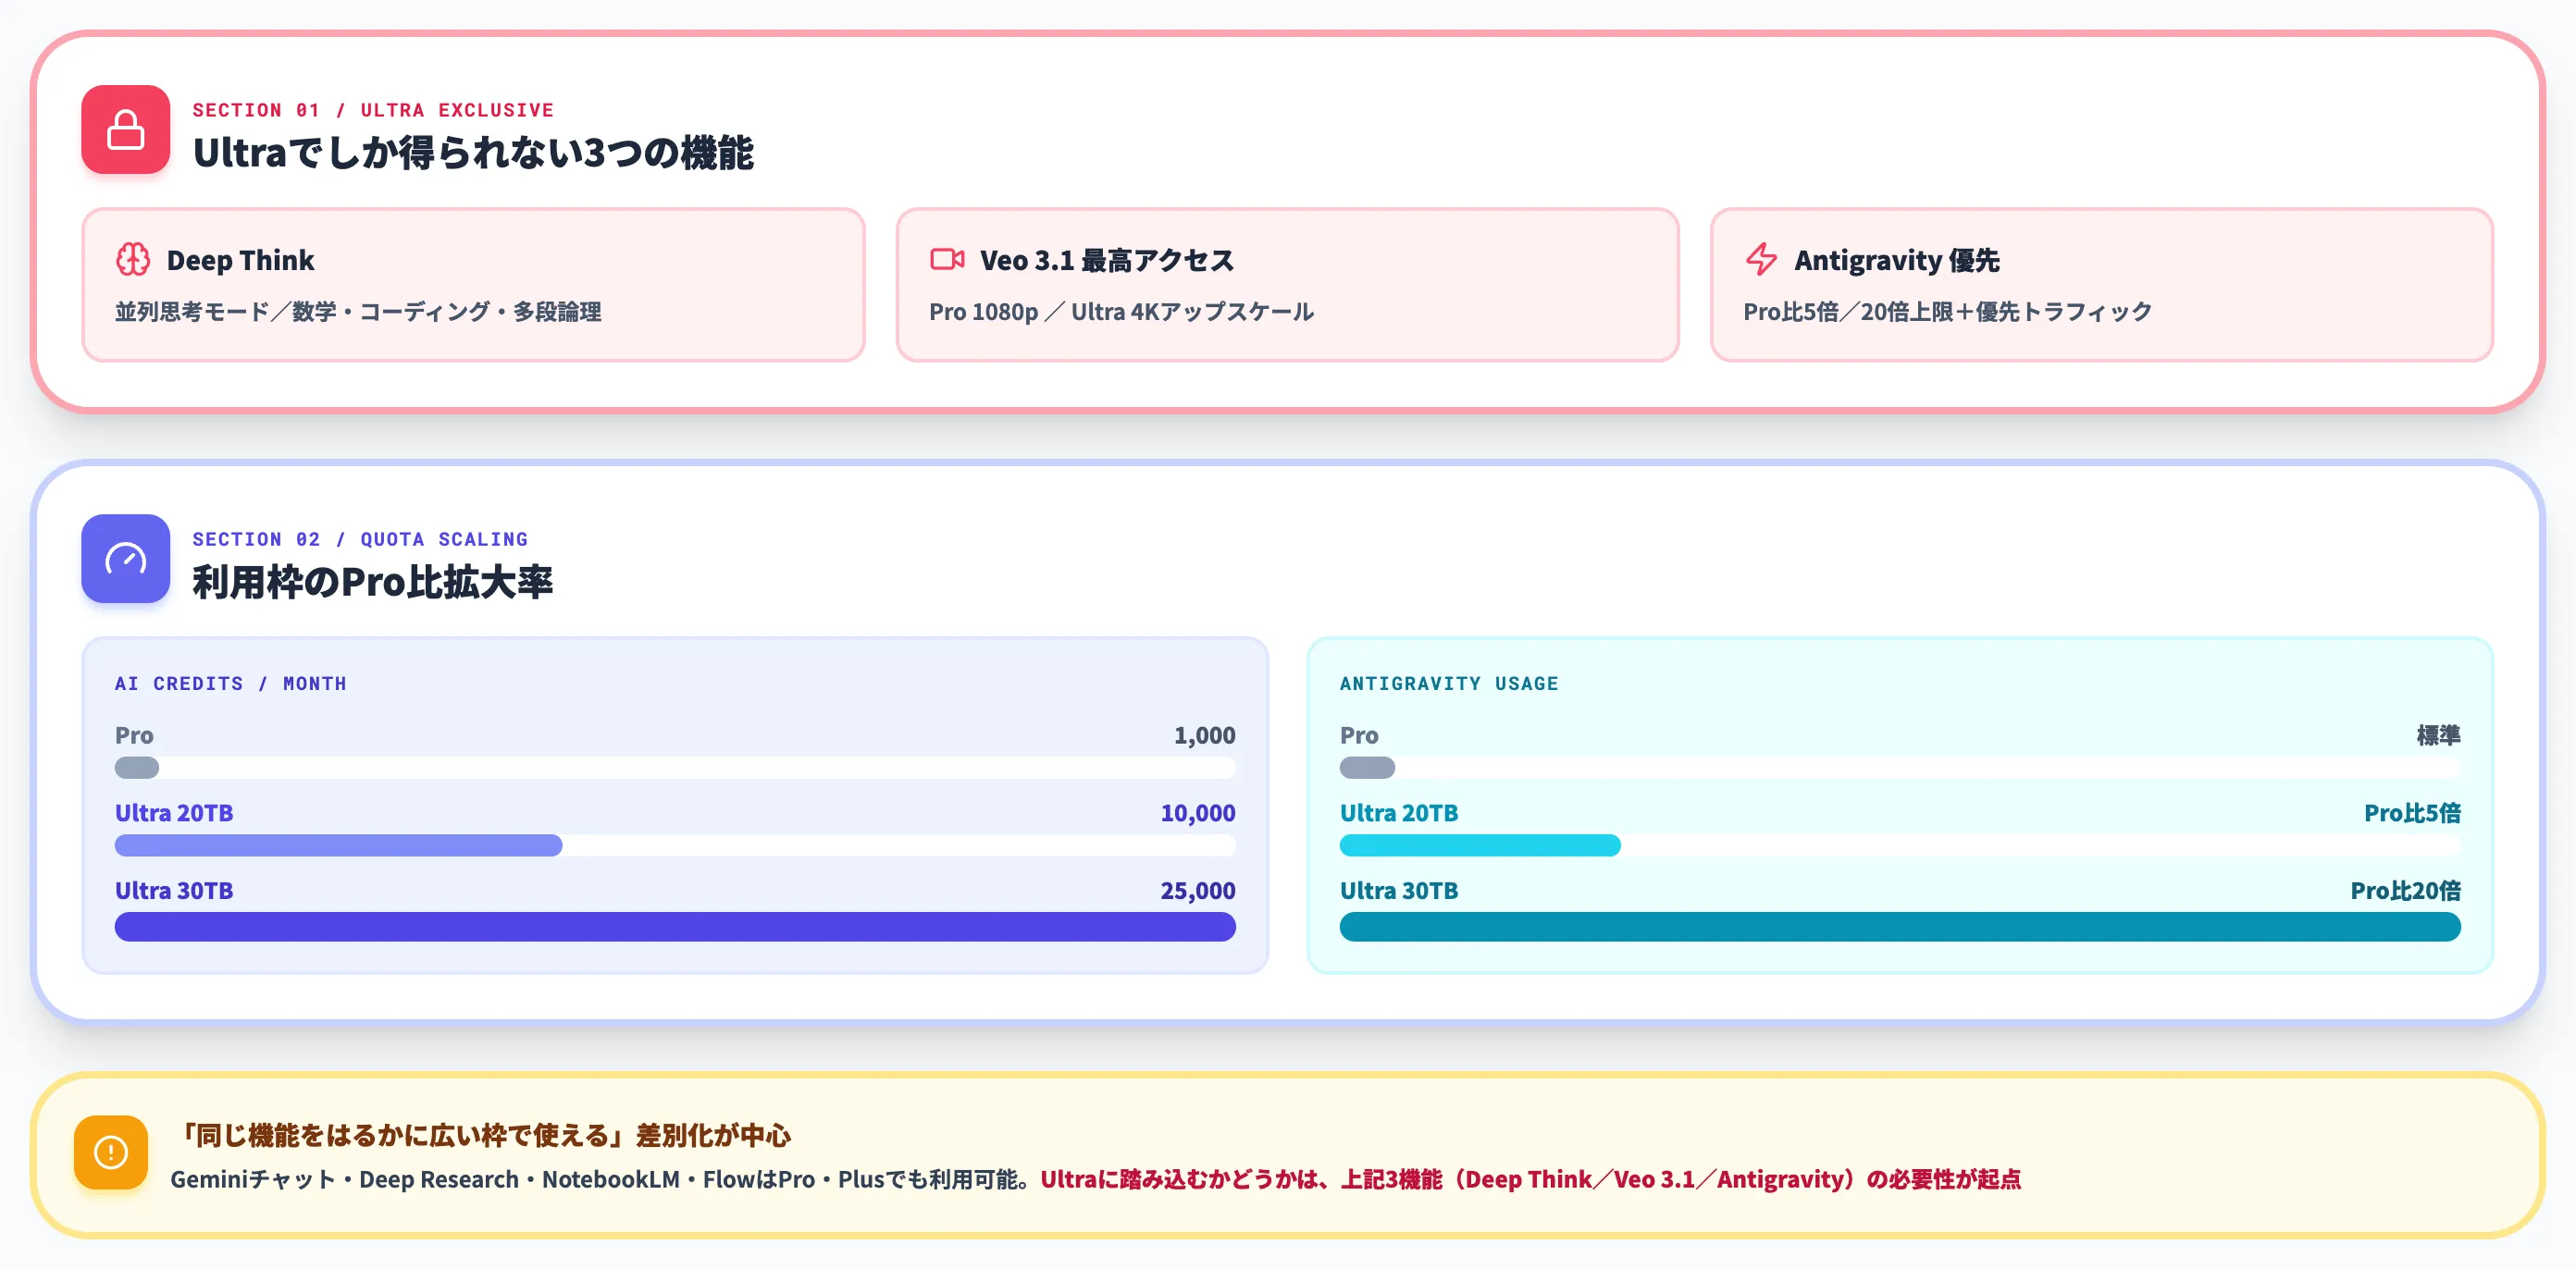Click the Ultra 30TB Antigravity usage bar
The image size is (2576, 1269).
pos(1900,926)
